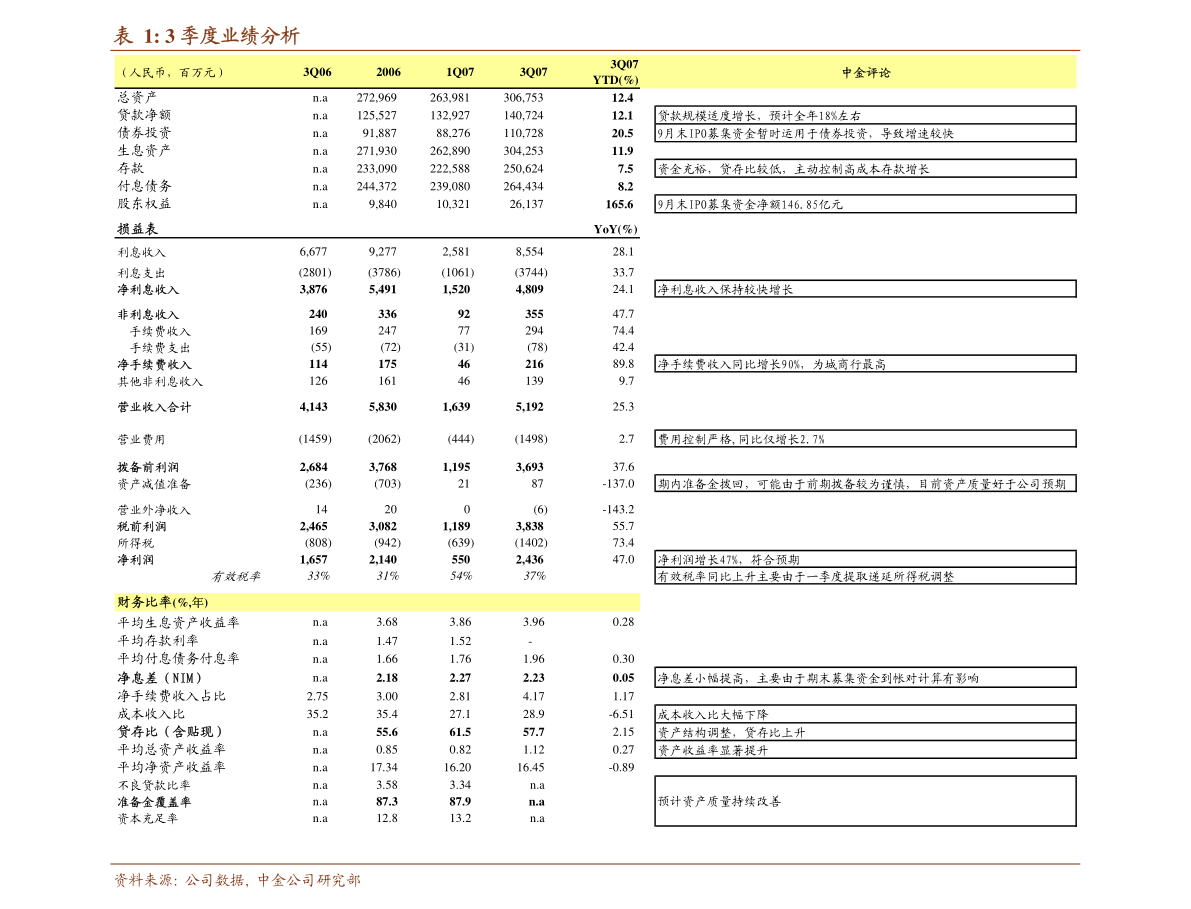Click the black body below 3Q07 YTD(%) header
Viewport: 1191px width, 909px height.
tap(615, 300)
